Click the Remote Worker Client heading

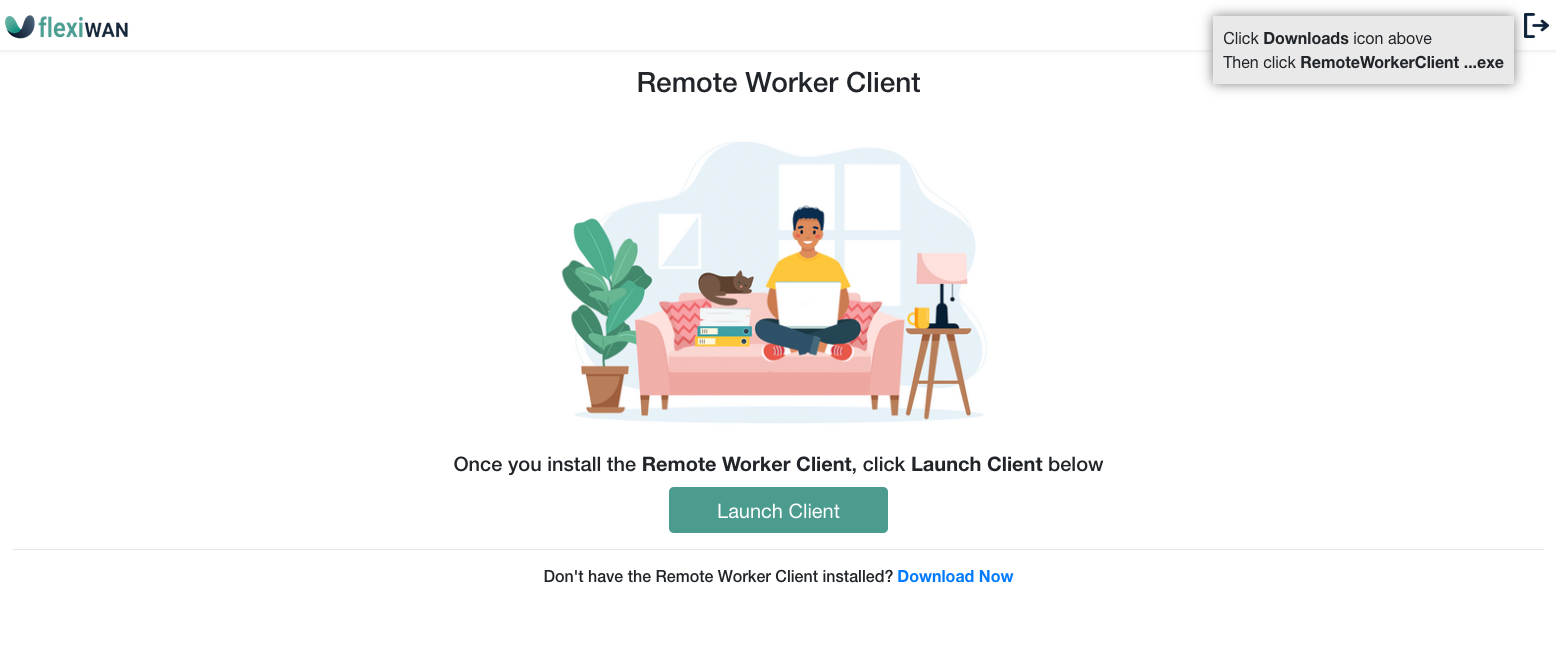click(778, 82)
